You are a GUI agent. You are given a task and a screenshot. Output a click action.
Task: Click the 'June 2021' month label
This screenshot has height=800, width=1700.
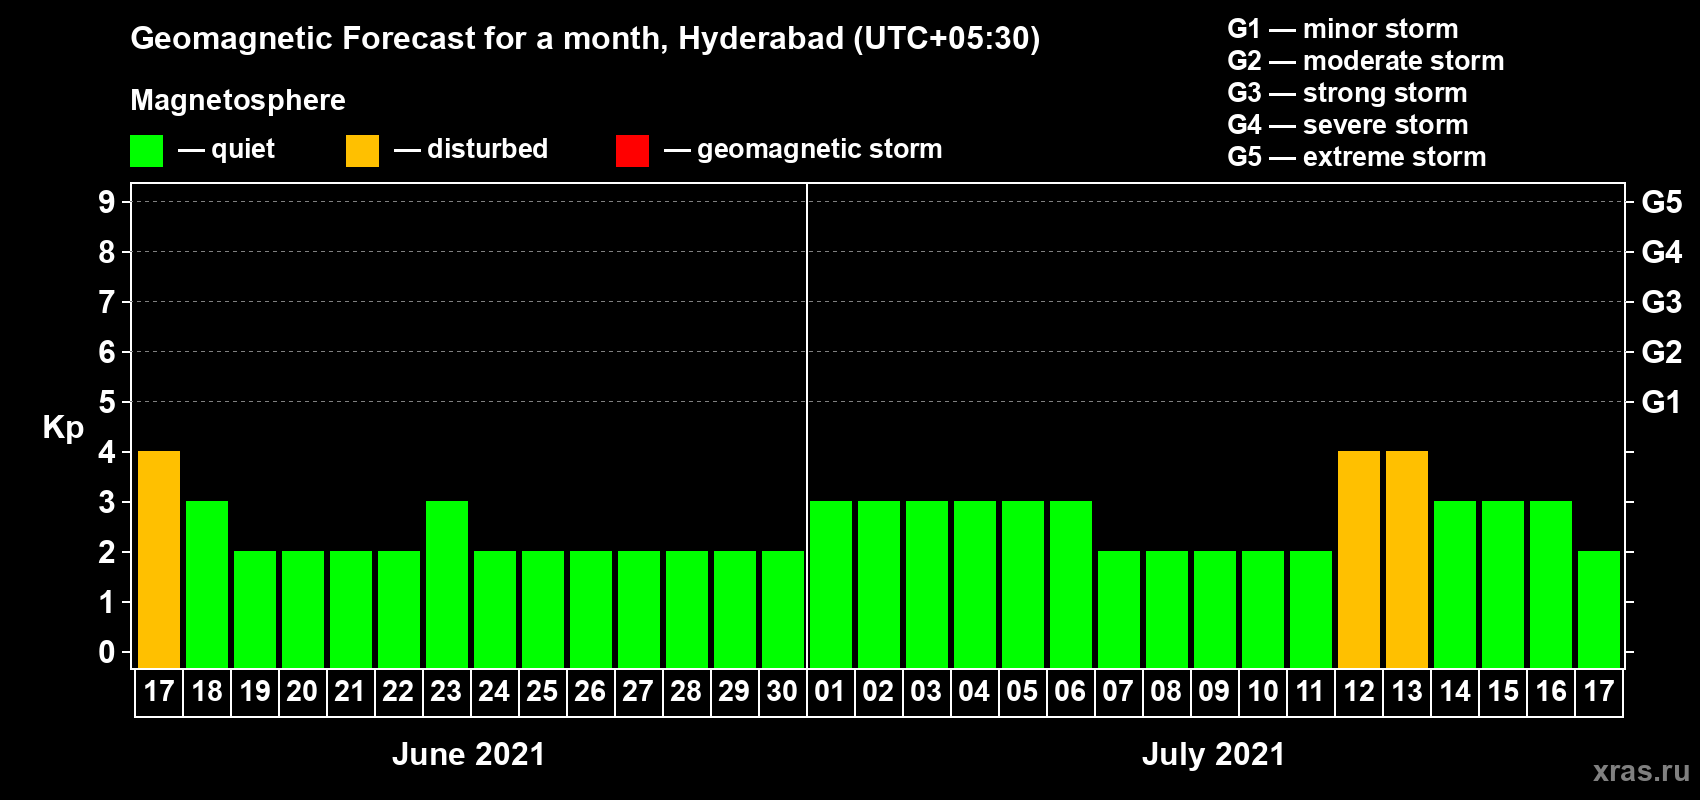tap(469, 754)
